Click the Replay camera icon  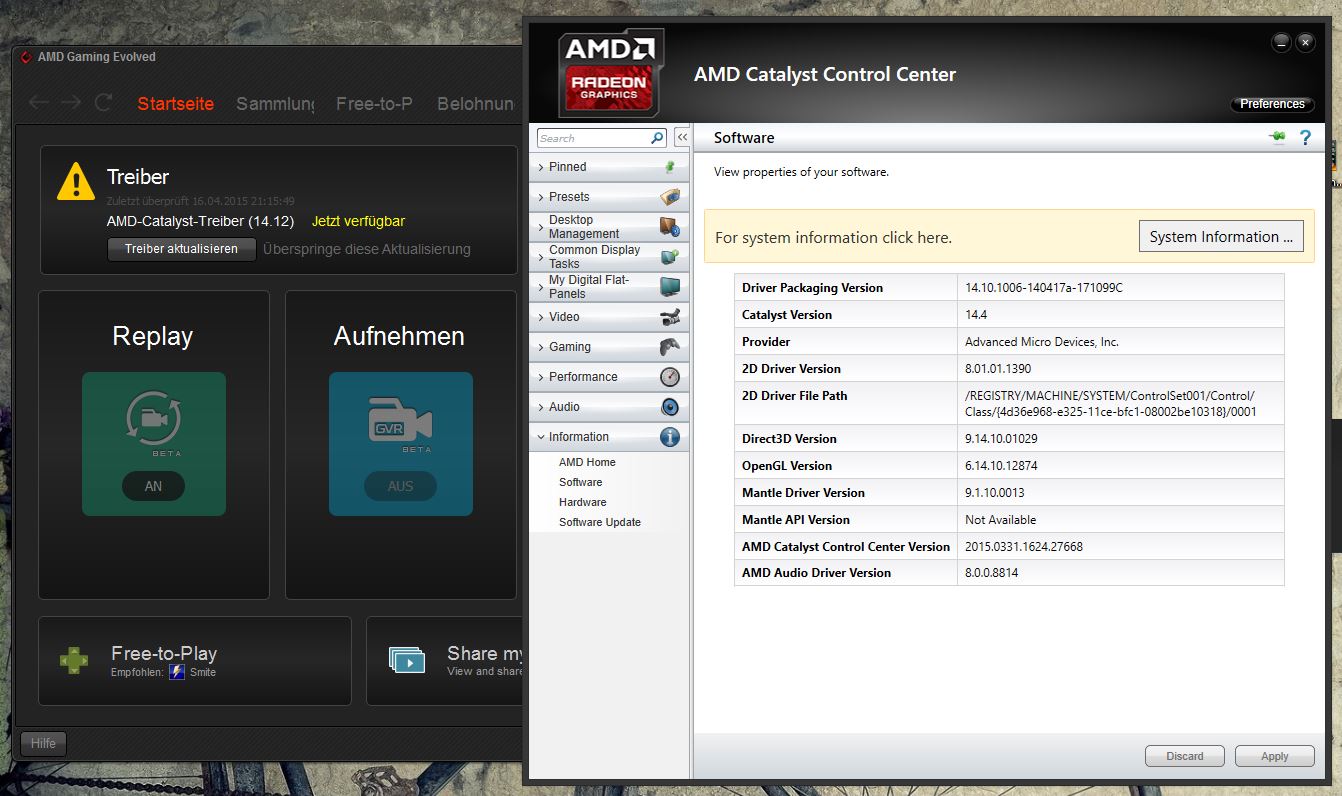[153, 419]
